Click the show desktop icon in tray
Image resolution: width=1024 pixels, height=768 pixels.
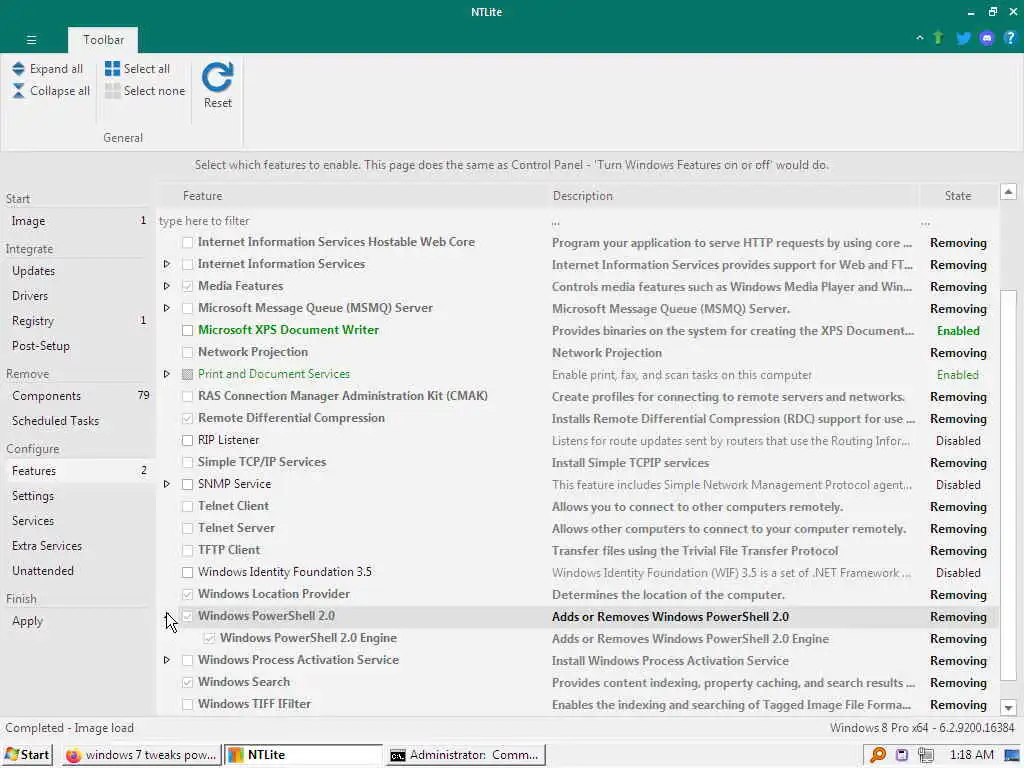point(1012,755)
